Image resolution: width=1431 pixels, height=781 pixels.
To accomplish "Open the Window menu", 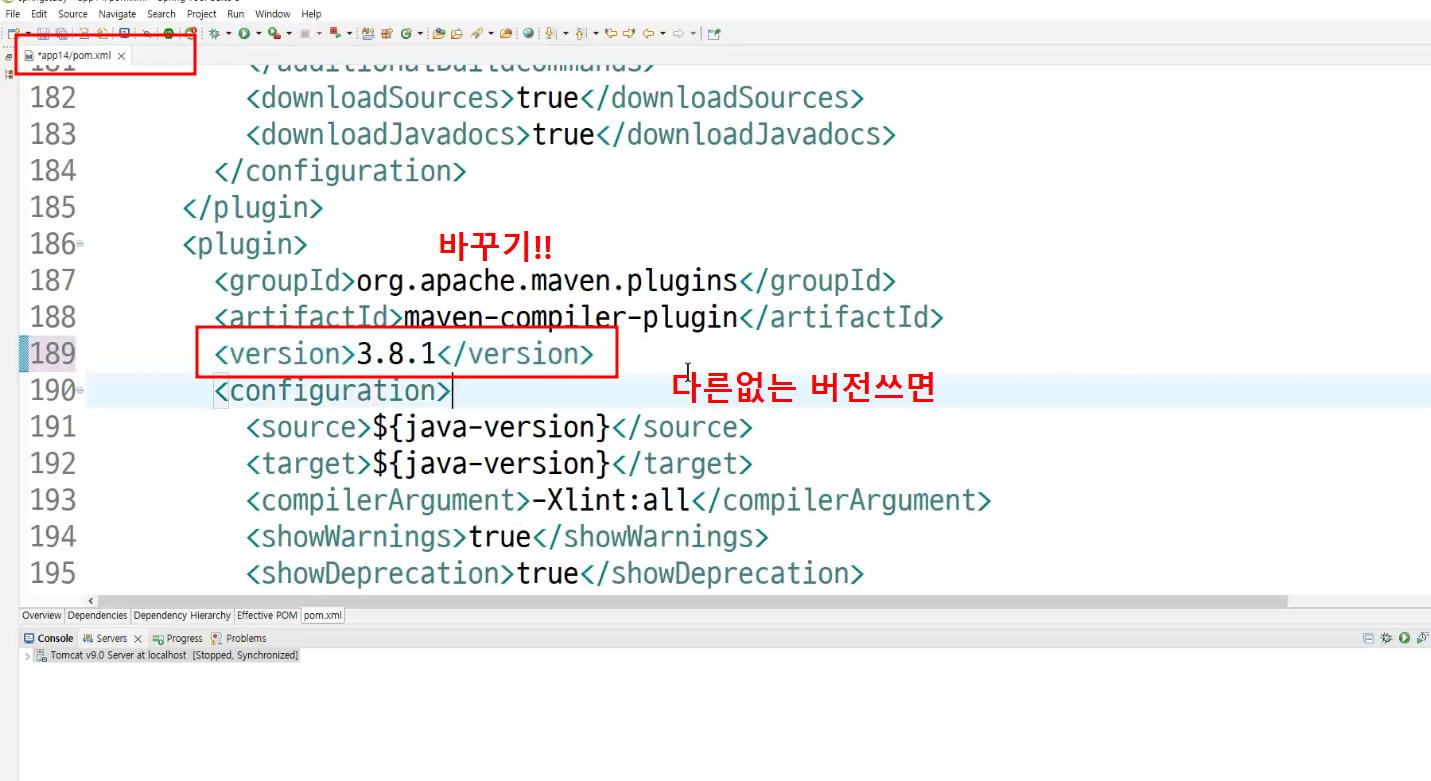I will click(273, 14).
